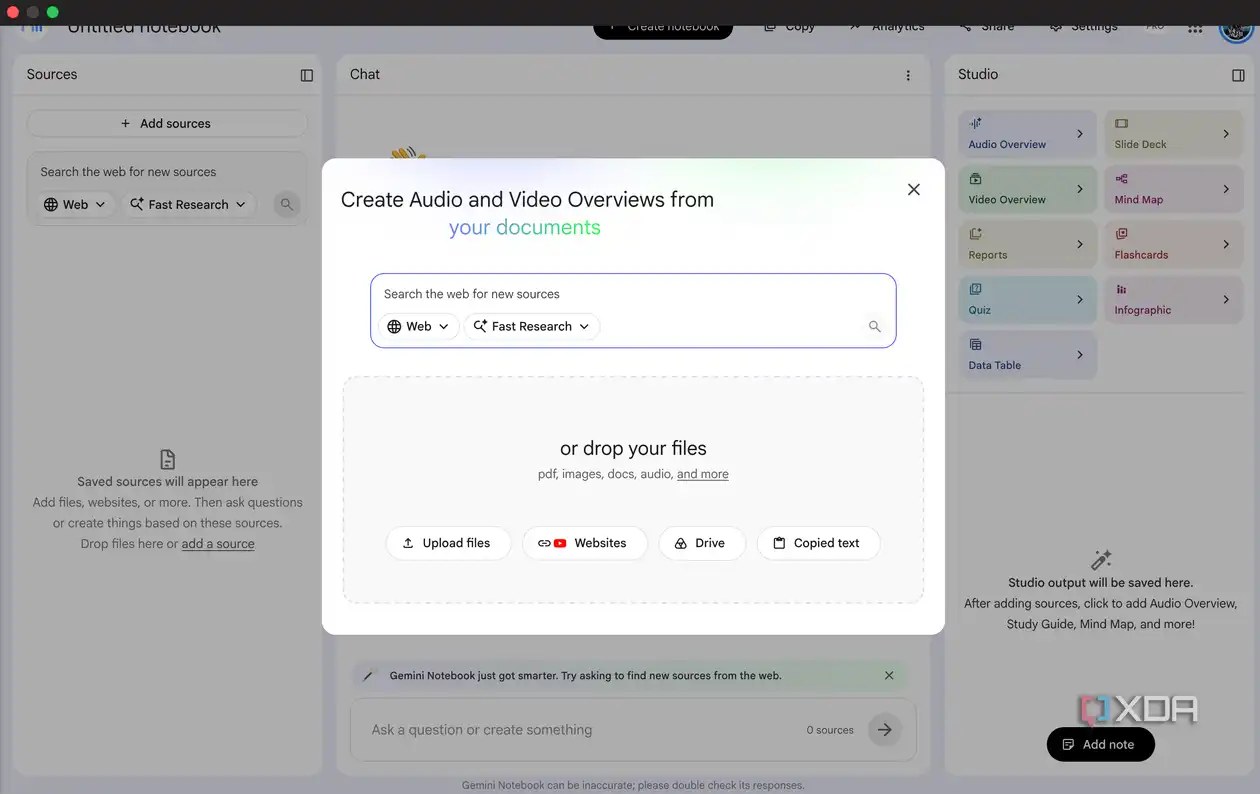Viewport: 1260px width, 794px height.
Task: Open Analytics from the top bar
Action: tap(888, 29)
